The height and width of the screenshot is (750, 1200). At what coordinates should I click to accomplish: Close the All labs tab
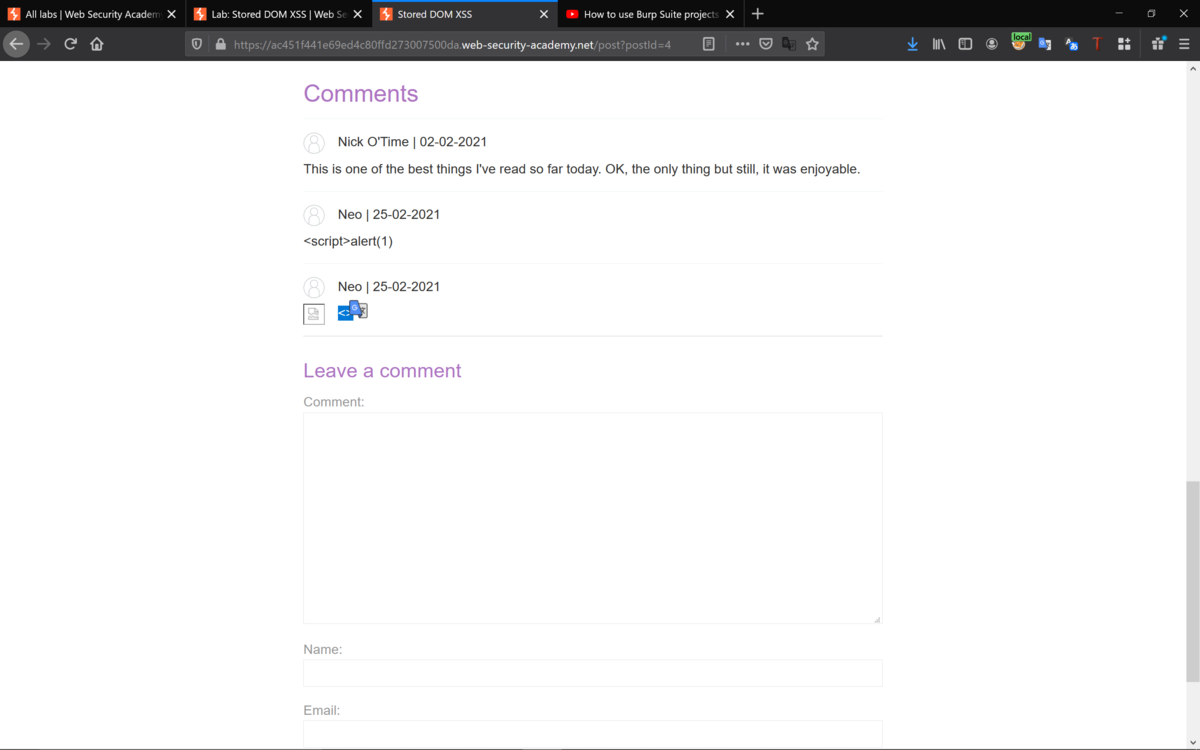(x=171, y=14)
